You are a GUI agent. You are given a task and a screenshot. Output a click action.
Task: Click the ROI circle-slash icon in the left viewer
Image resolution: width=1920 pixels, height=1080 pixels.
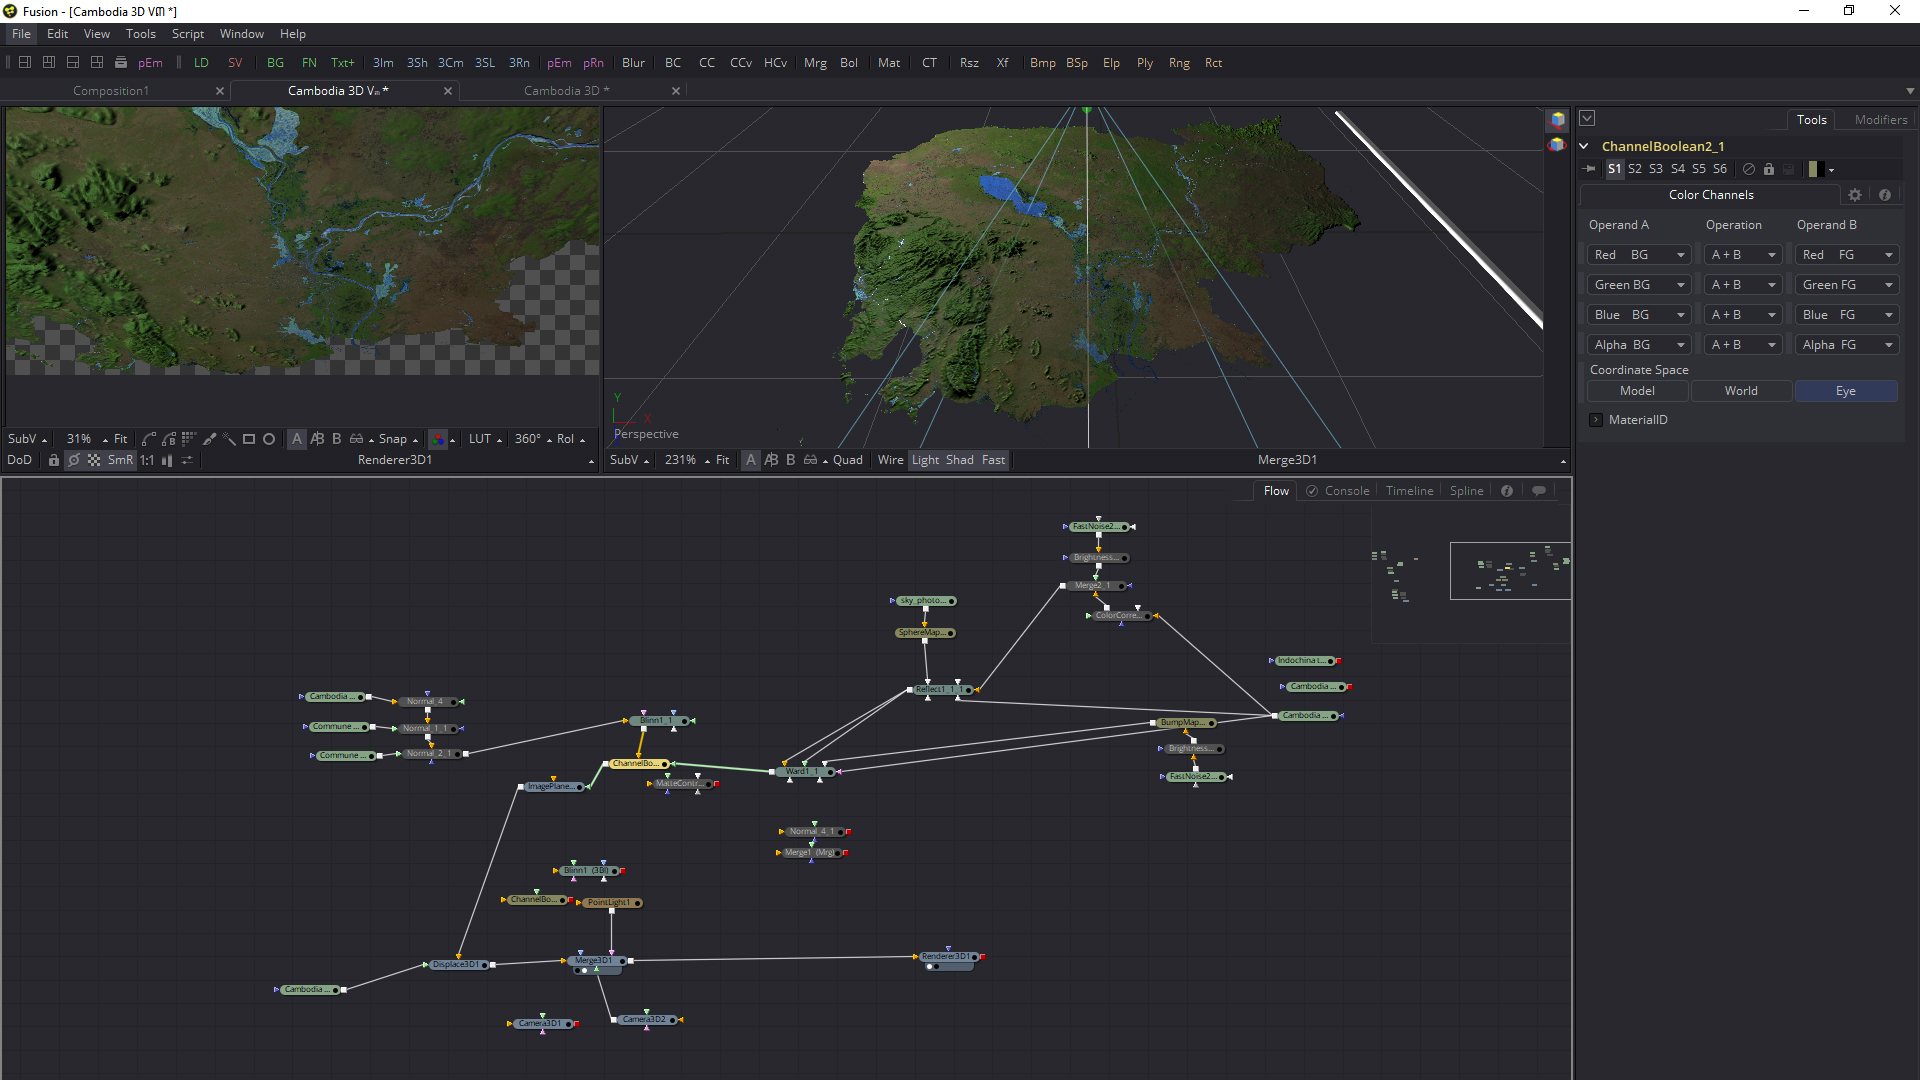tap(74, 460)
